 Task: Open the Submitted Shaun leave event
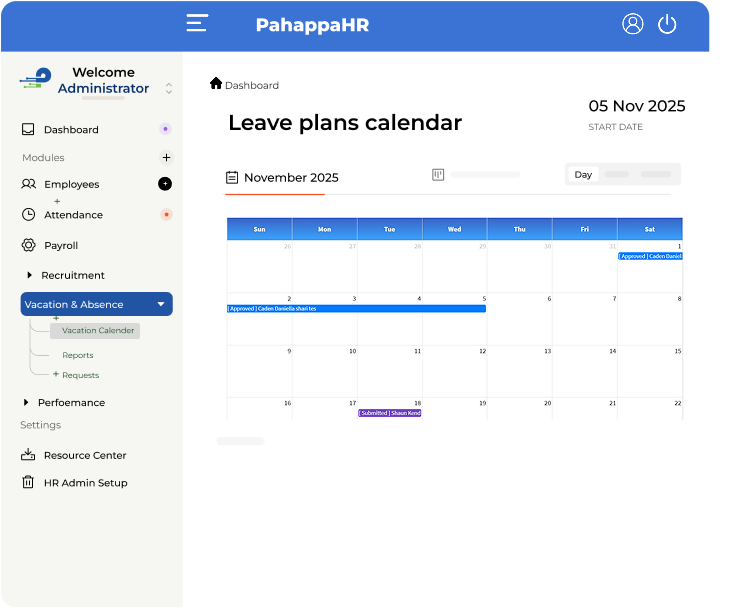(x=390, y=413)
